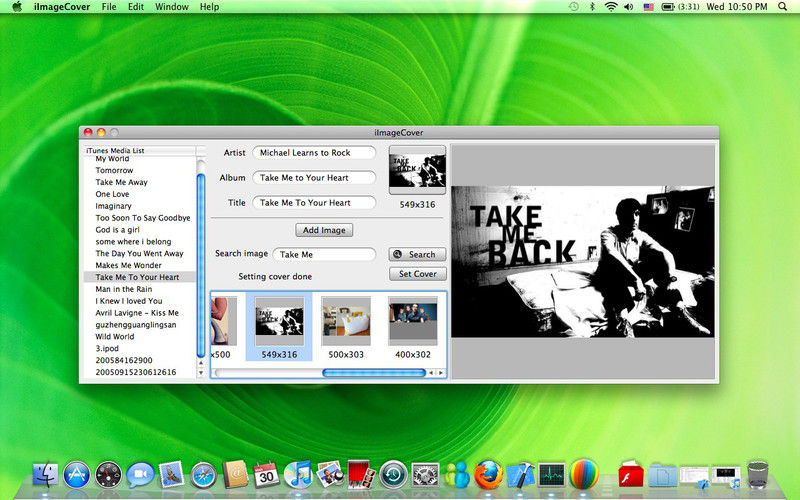The height and width of the screenshot is (500, 800).
Task: Open the Window menu
Action: (172, 7)
